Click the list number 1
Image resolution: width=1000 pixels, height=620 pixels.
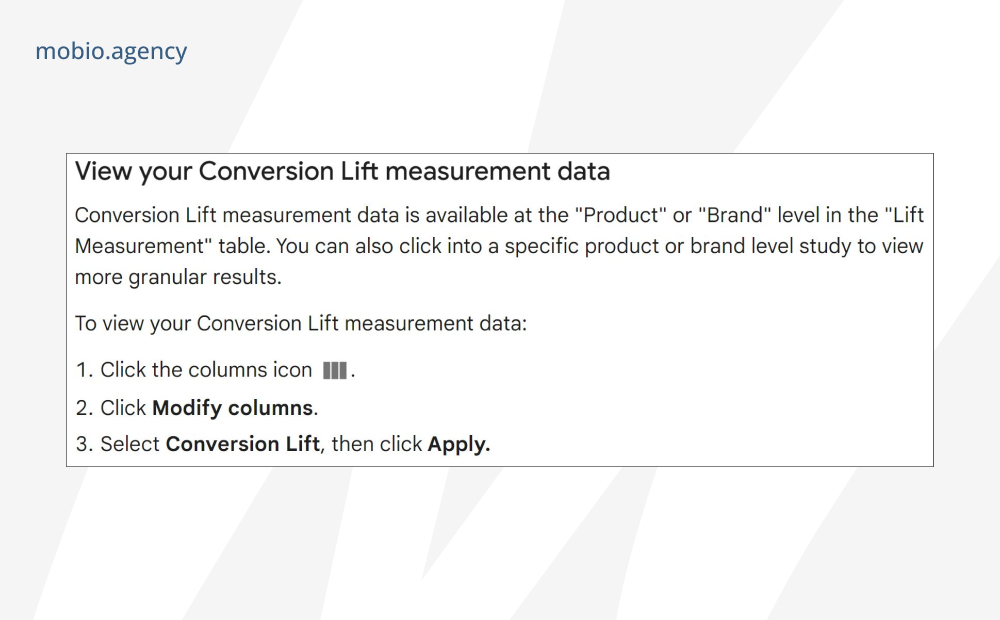[85, 370]
